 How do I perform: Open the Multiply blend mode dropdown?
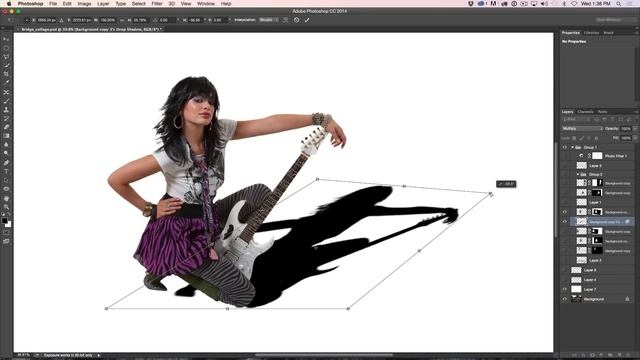(x=582, y=129)
